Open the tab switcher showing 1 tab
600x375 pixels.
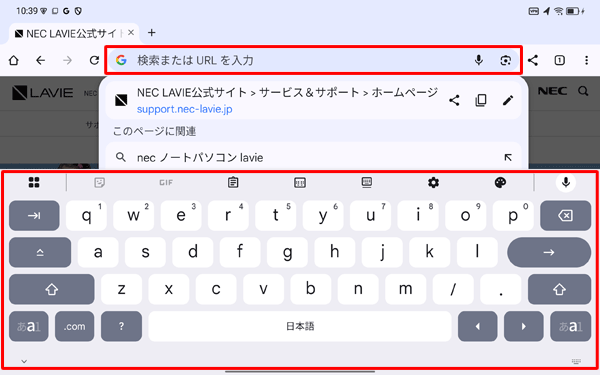pyautogui.click(x=559, y=60)
